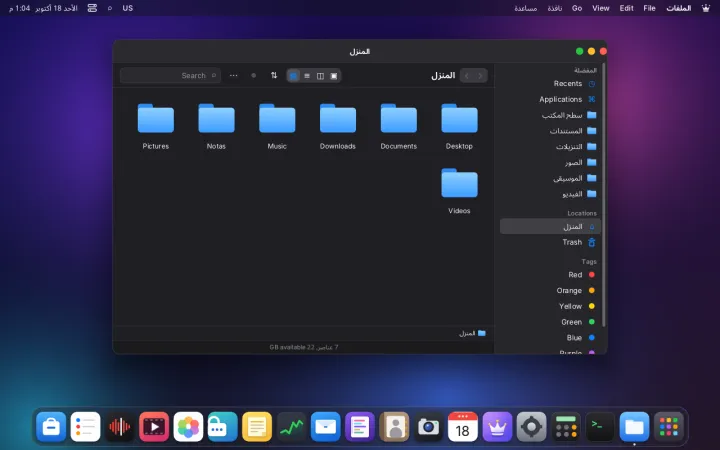Click the sidebar vertical scrollbar

pyautogui.click(x=604, y=195)
